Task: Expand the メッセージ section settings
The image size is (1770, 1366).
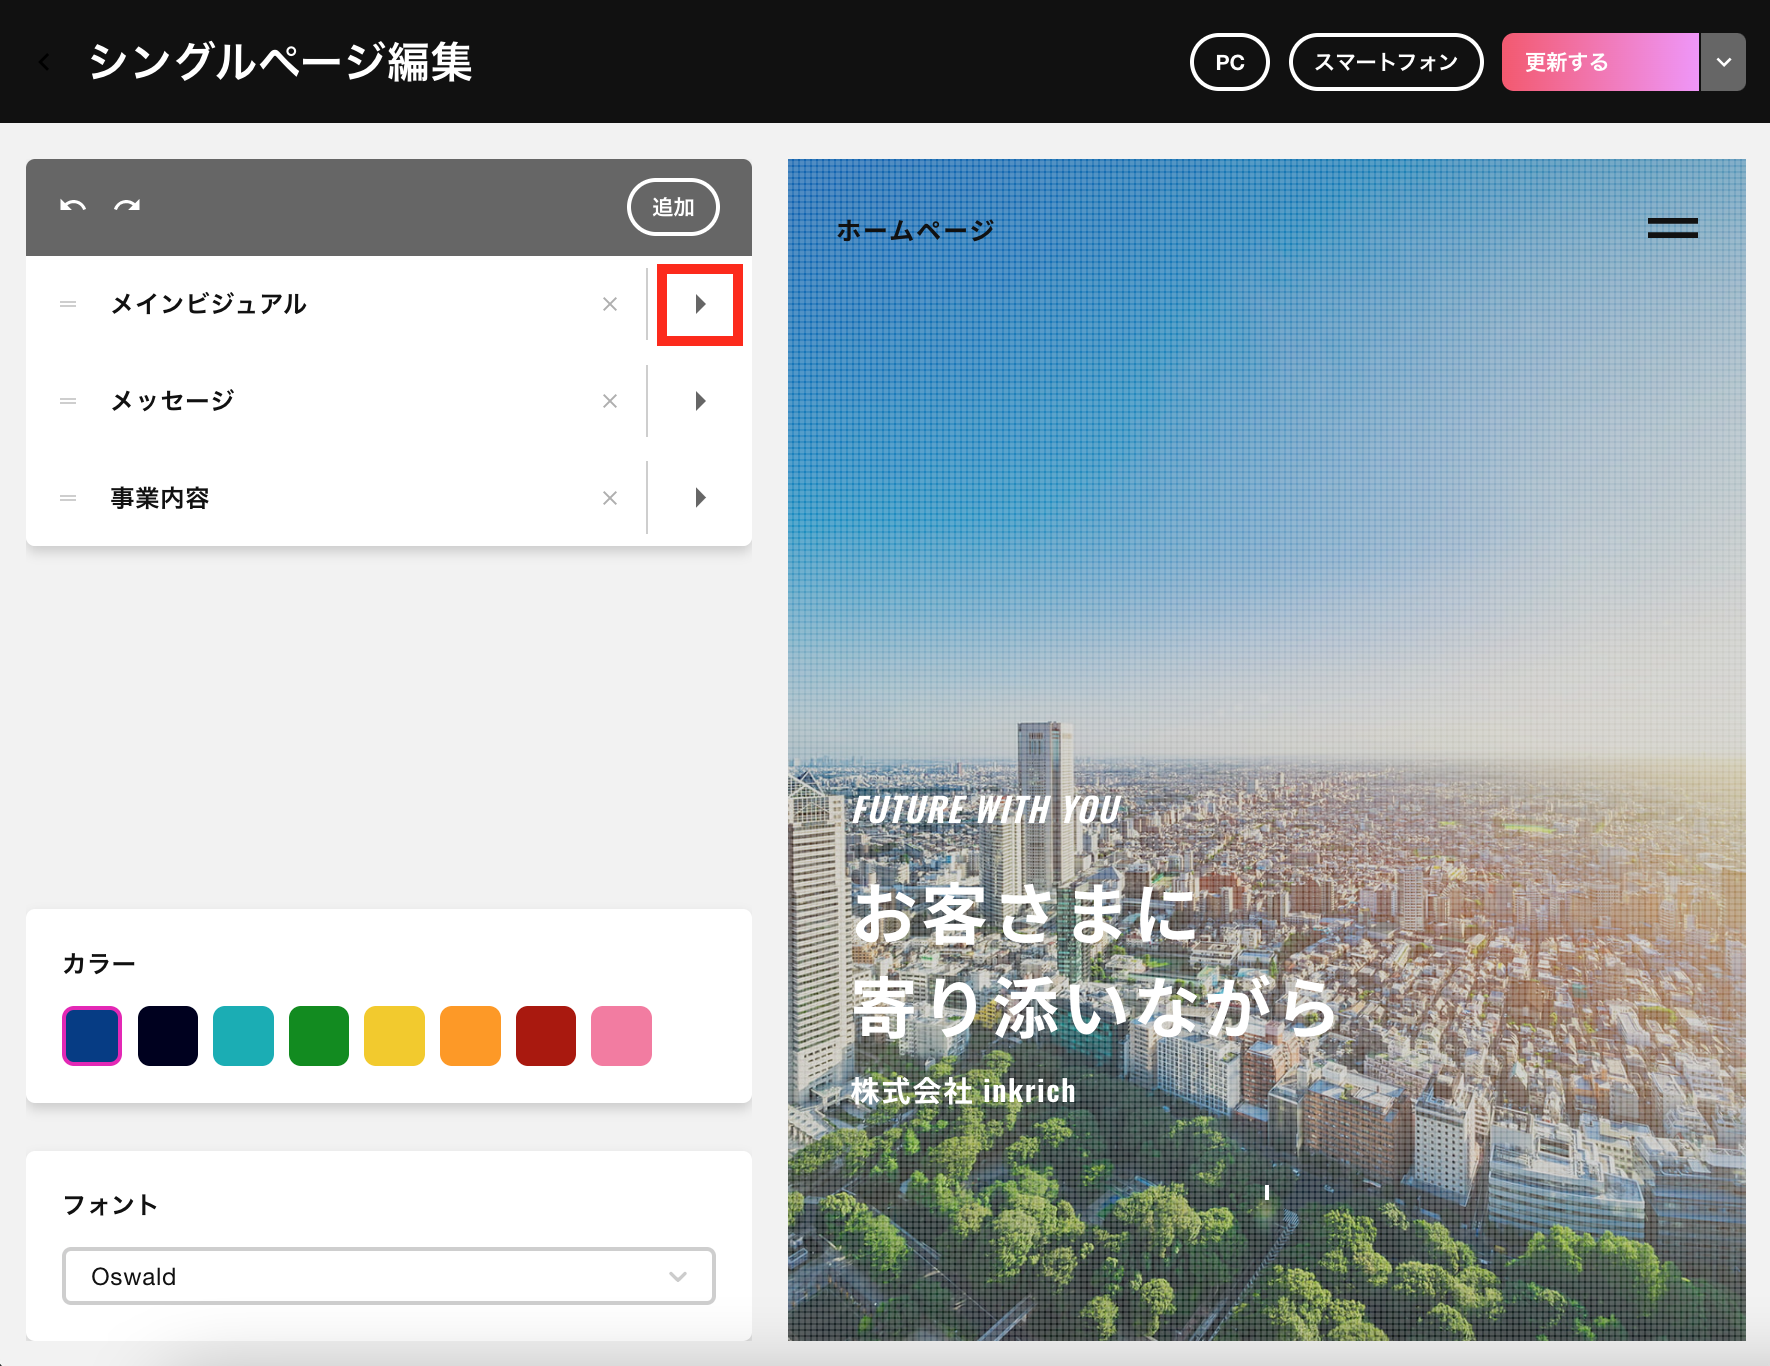Action: click(x=700, y=401)
